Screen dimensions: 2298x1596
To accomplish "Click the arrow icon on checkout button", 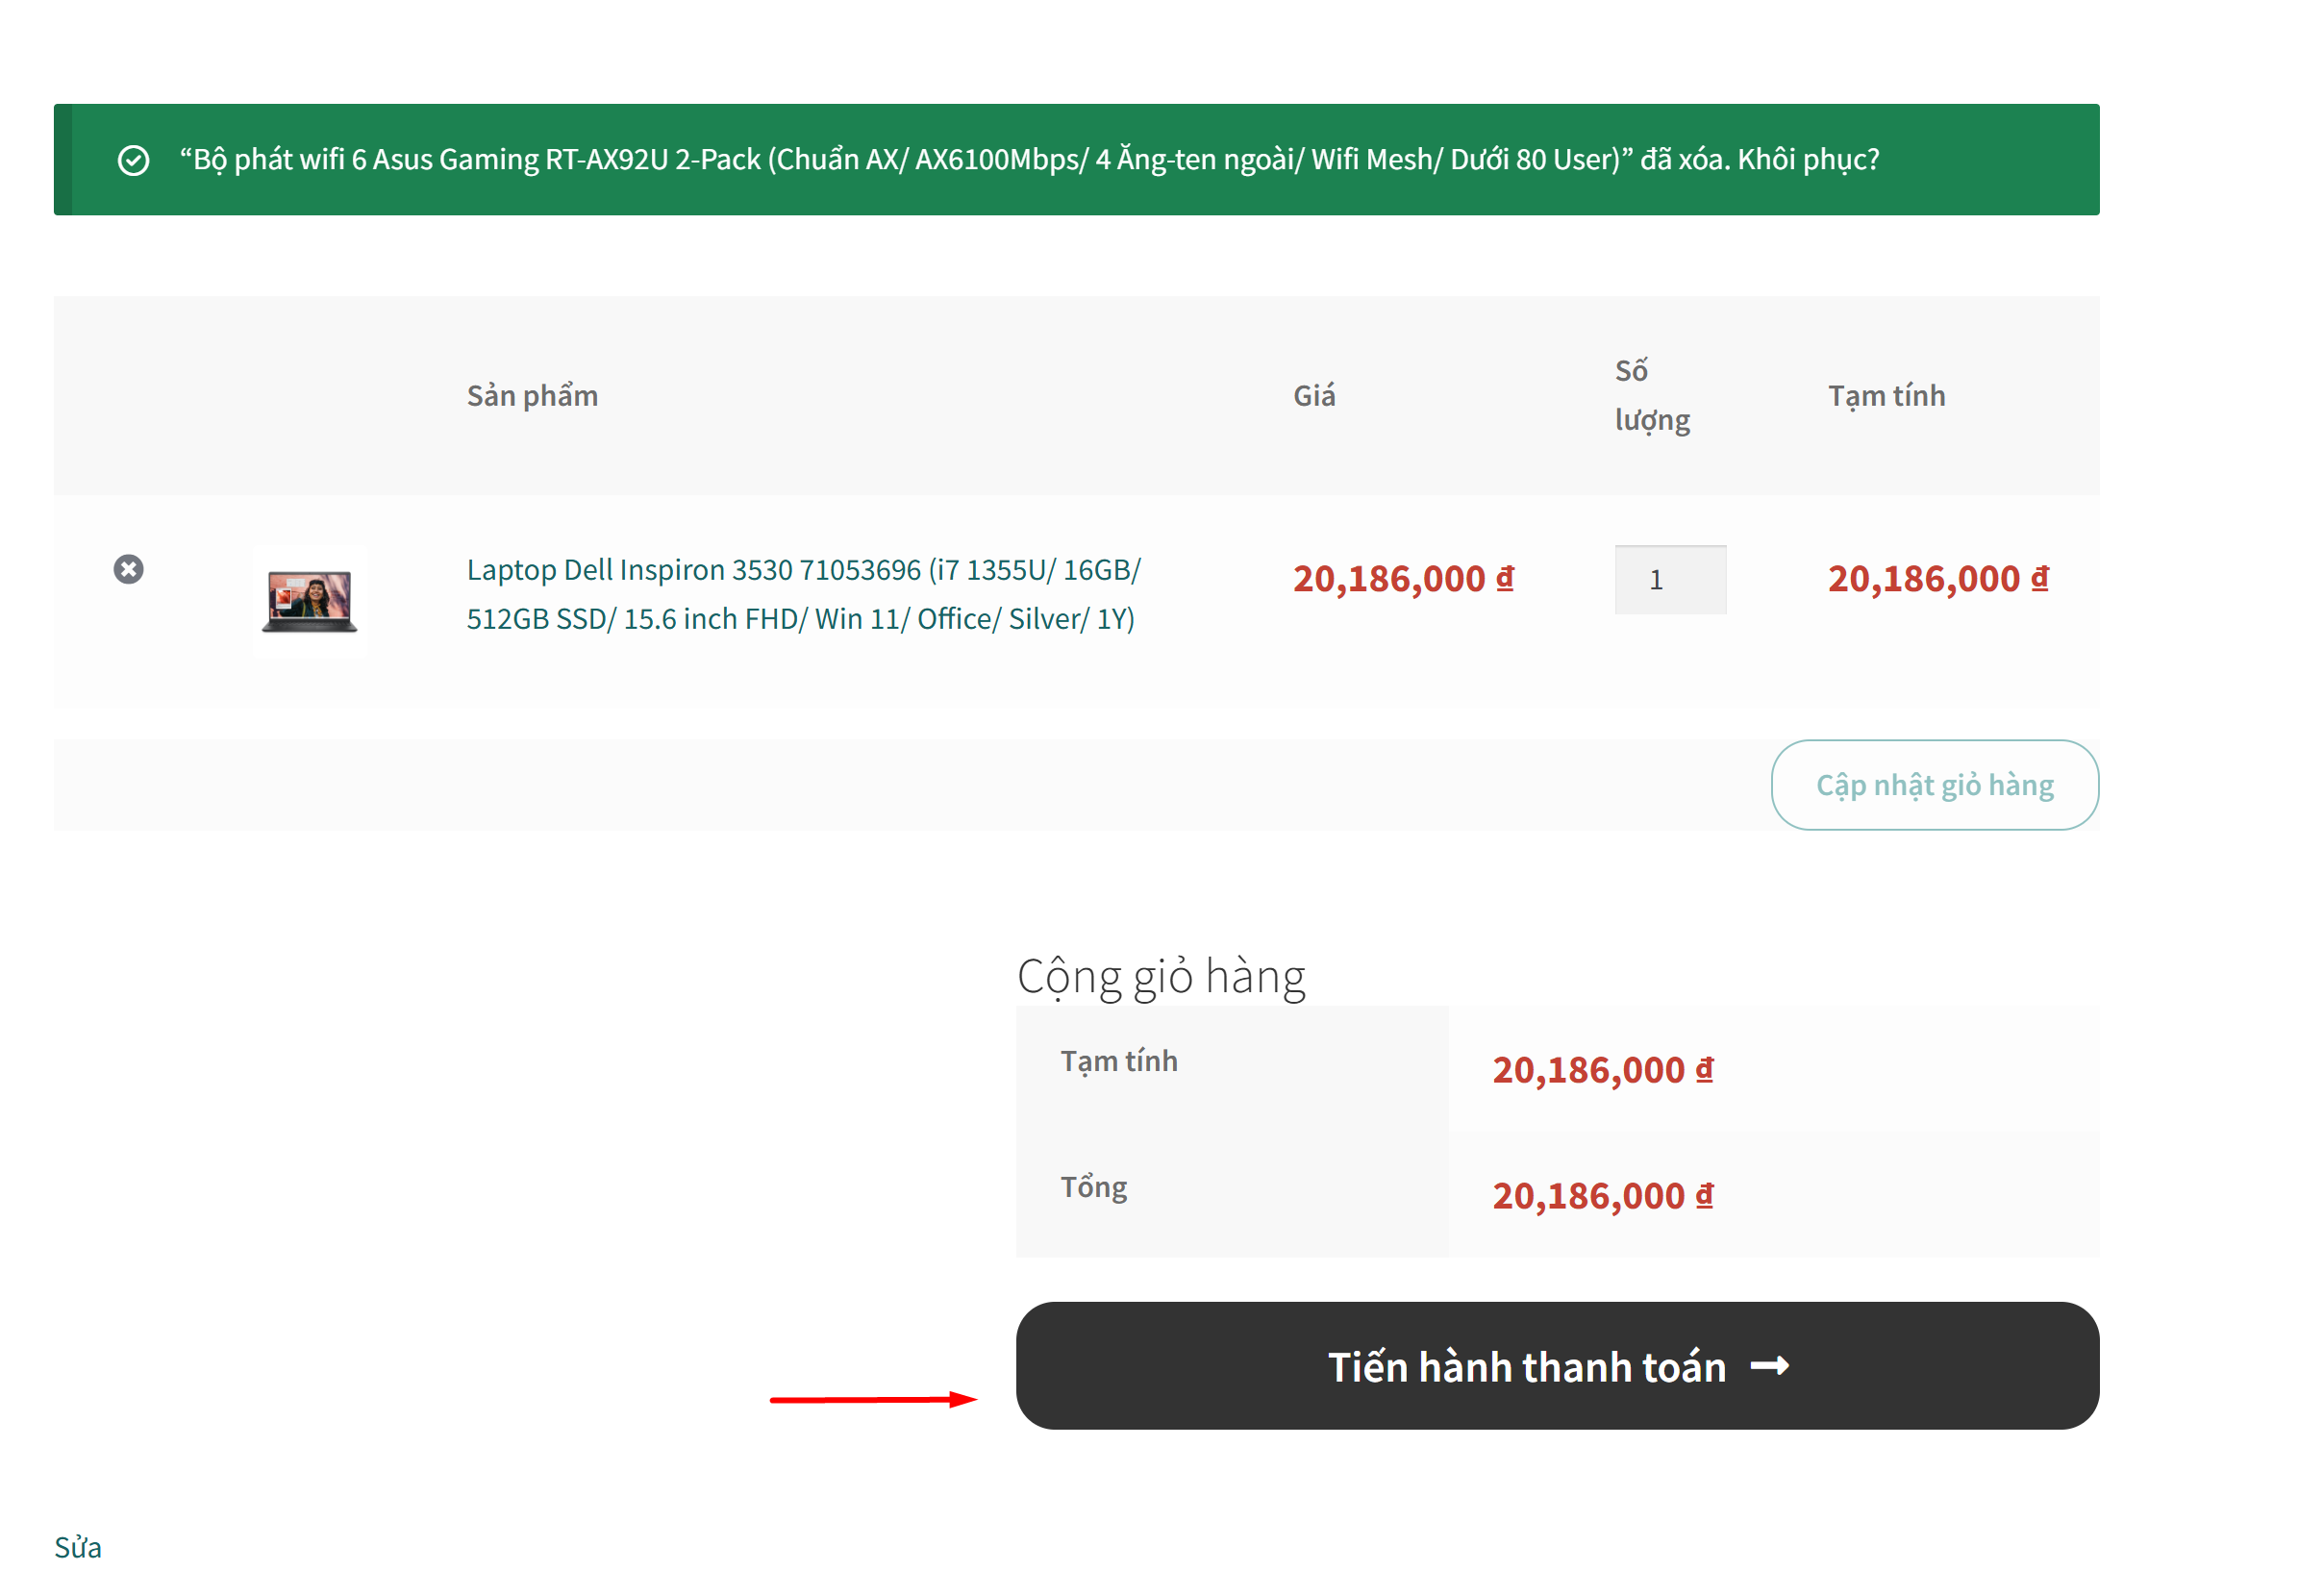I will pos(1769,1366).
